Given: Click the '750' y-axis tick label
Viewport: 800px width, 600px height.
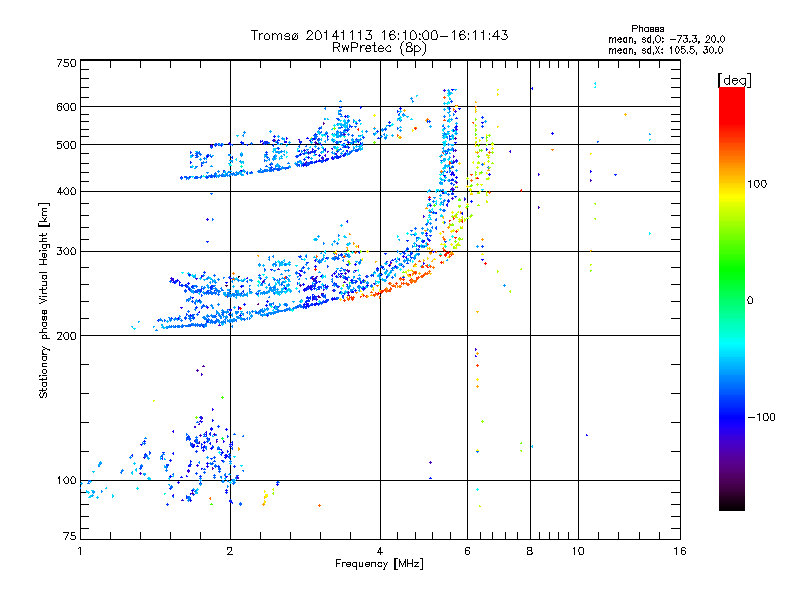Looking at the screenshot, I should pos(66,63).
